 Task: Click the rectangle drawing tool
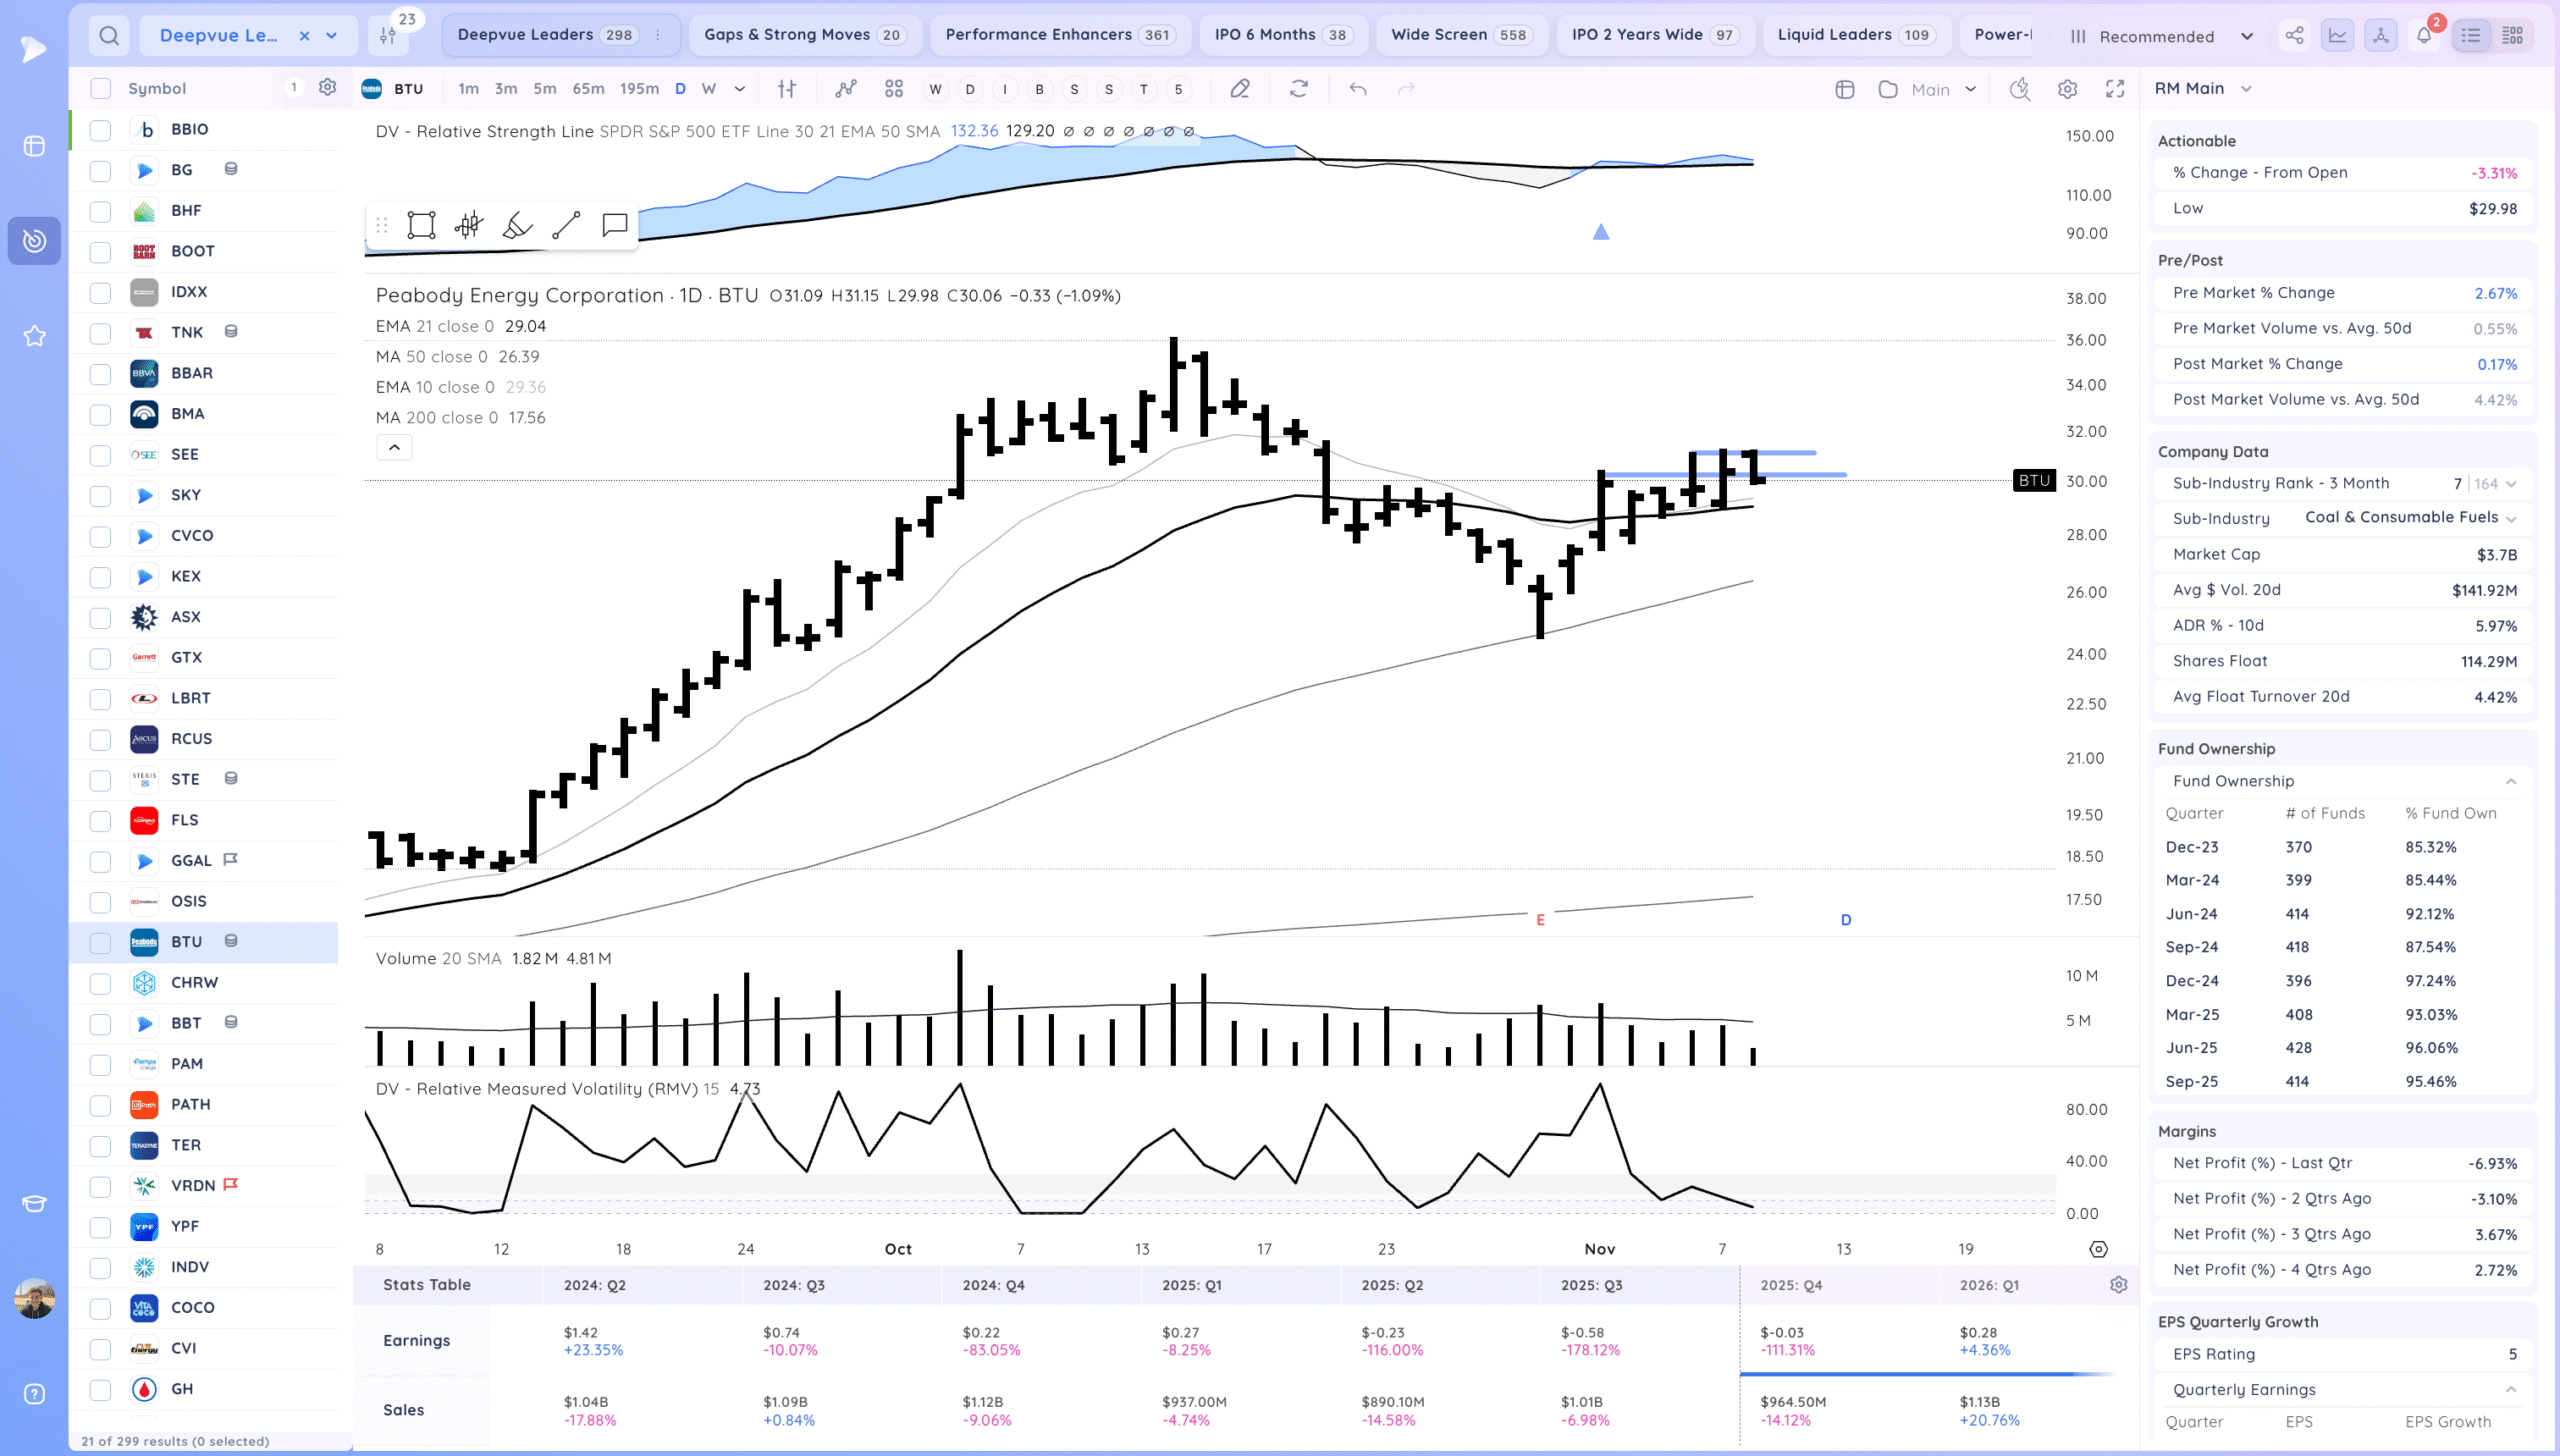click(421, 225)
